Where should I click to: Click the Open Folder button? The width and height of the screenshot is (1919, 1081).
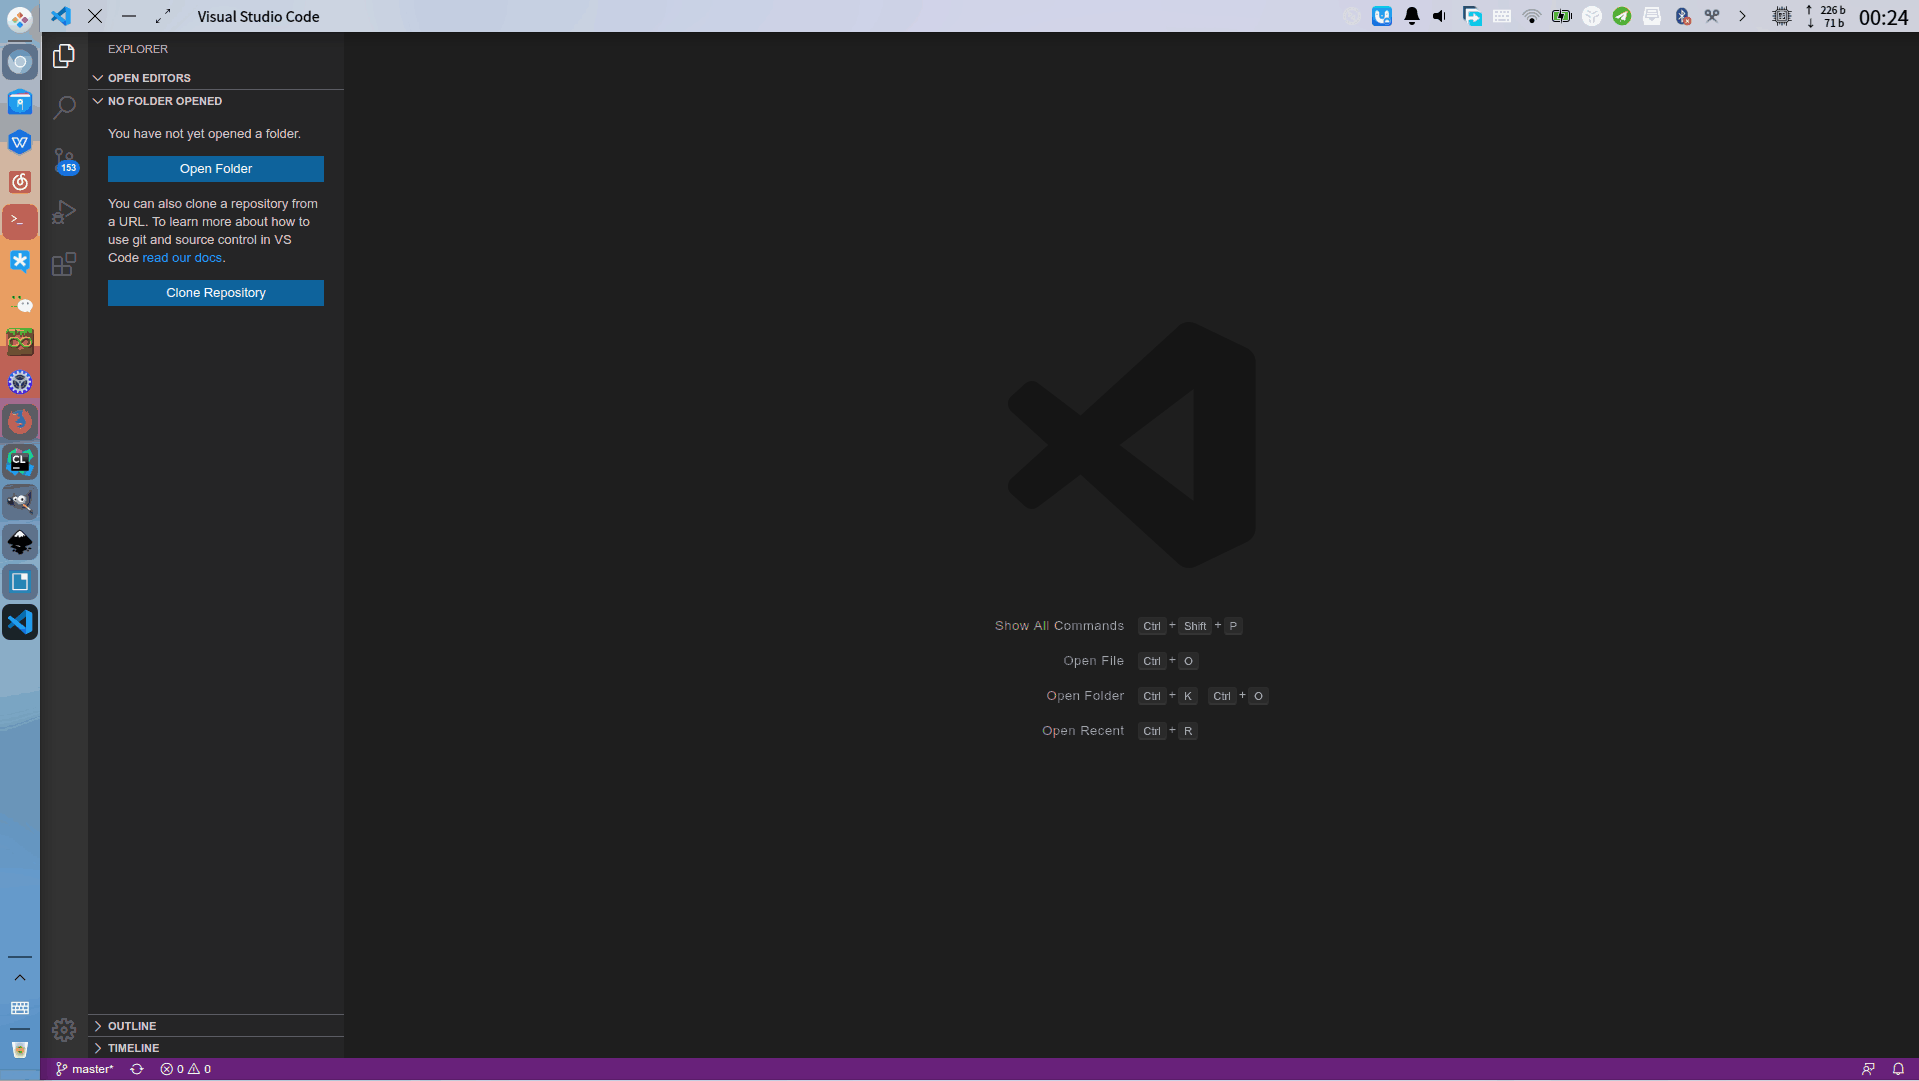pos(216,169)
